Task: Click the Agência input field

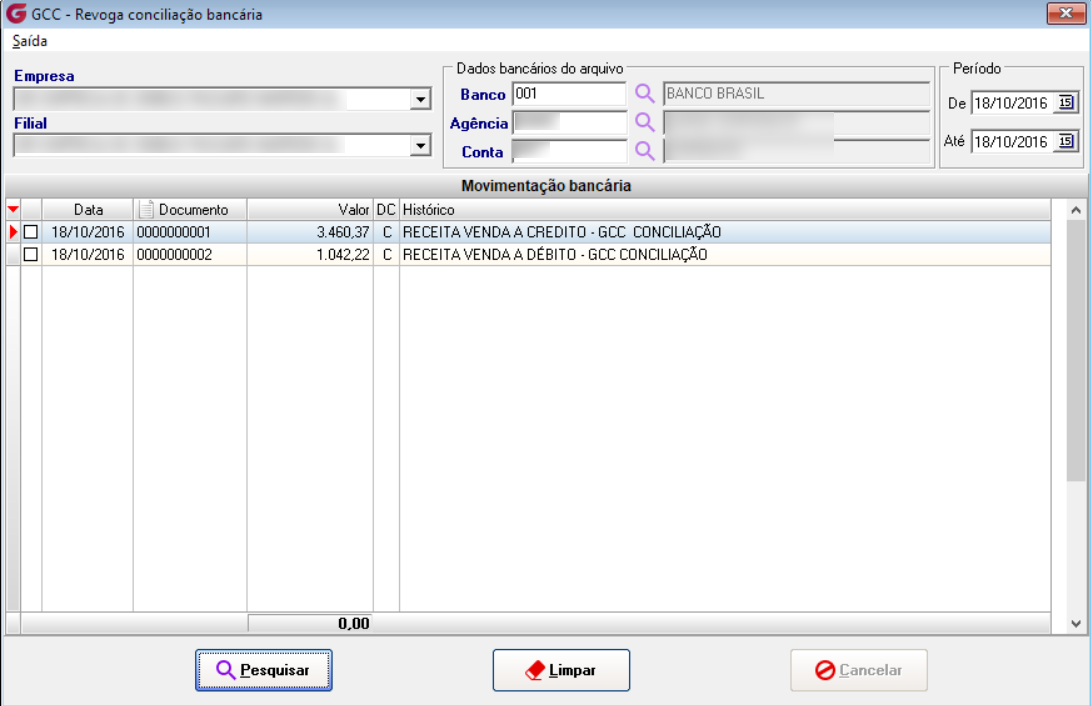Action: pos(569,122)
